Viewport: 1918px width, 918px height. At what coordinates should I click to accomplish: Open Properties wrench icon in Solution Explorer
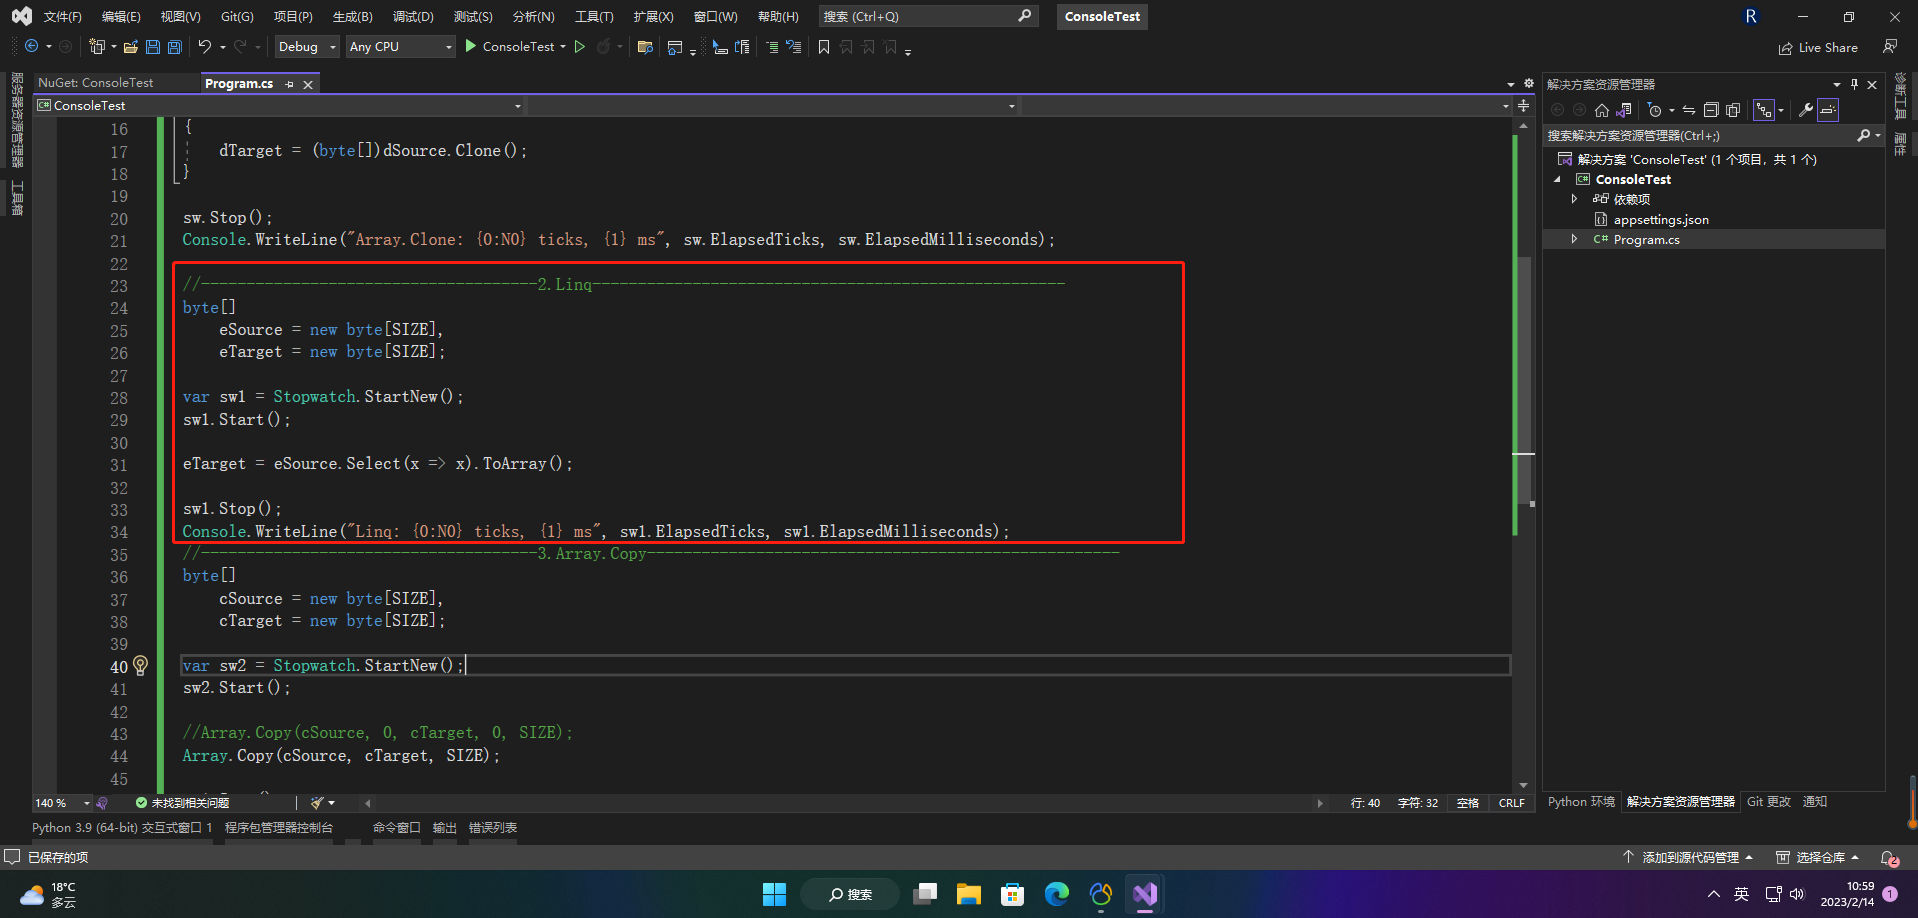1806,110
